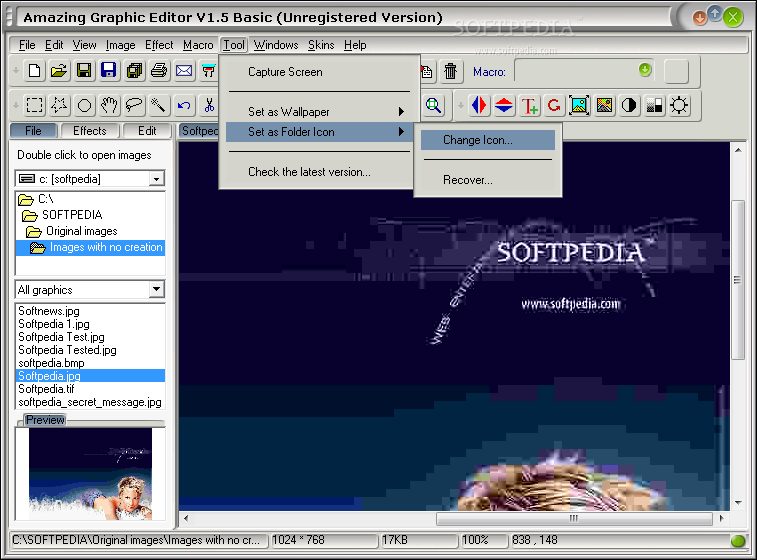The height and width of the screenshot is (560, 757).
Task: Click the Flip vertical icon
Action: point(504,105)
